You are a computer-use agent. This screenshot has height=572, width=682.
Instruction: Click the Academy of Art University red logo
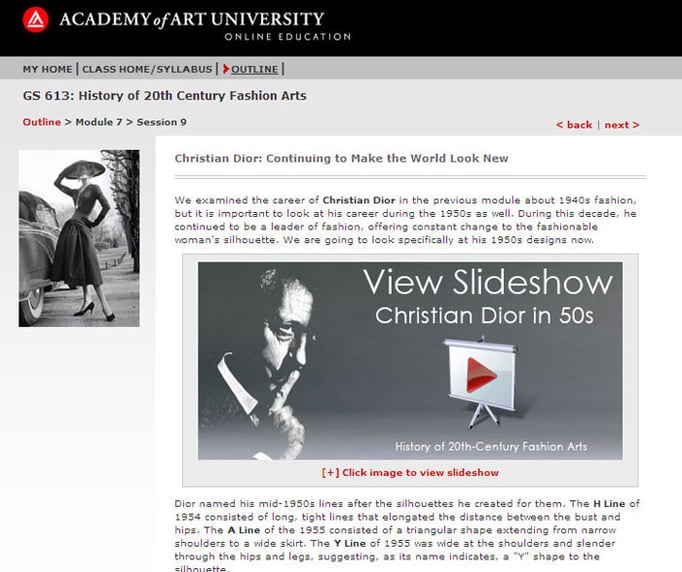[35, 20]
